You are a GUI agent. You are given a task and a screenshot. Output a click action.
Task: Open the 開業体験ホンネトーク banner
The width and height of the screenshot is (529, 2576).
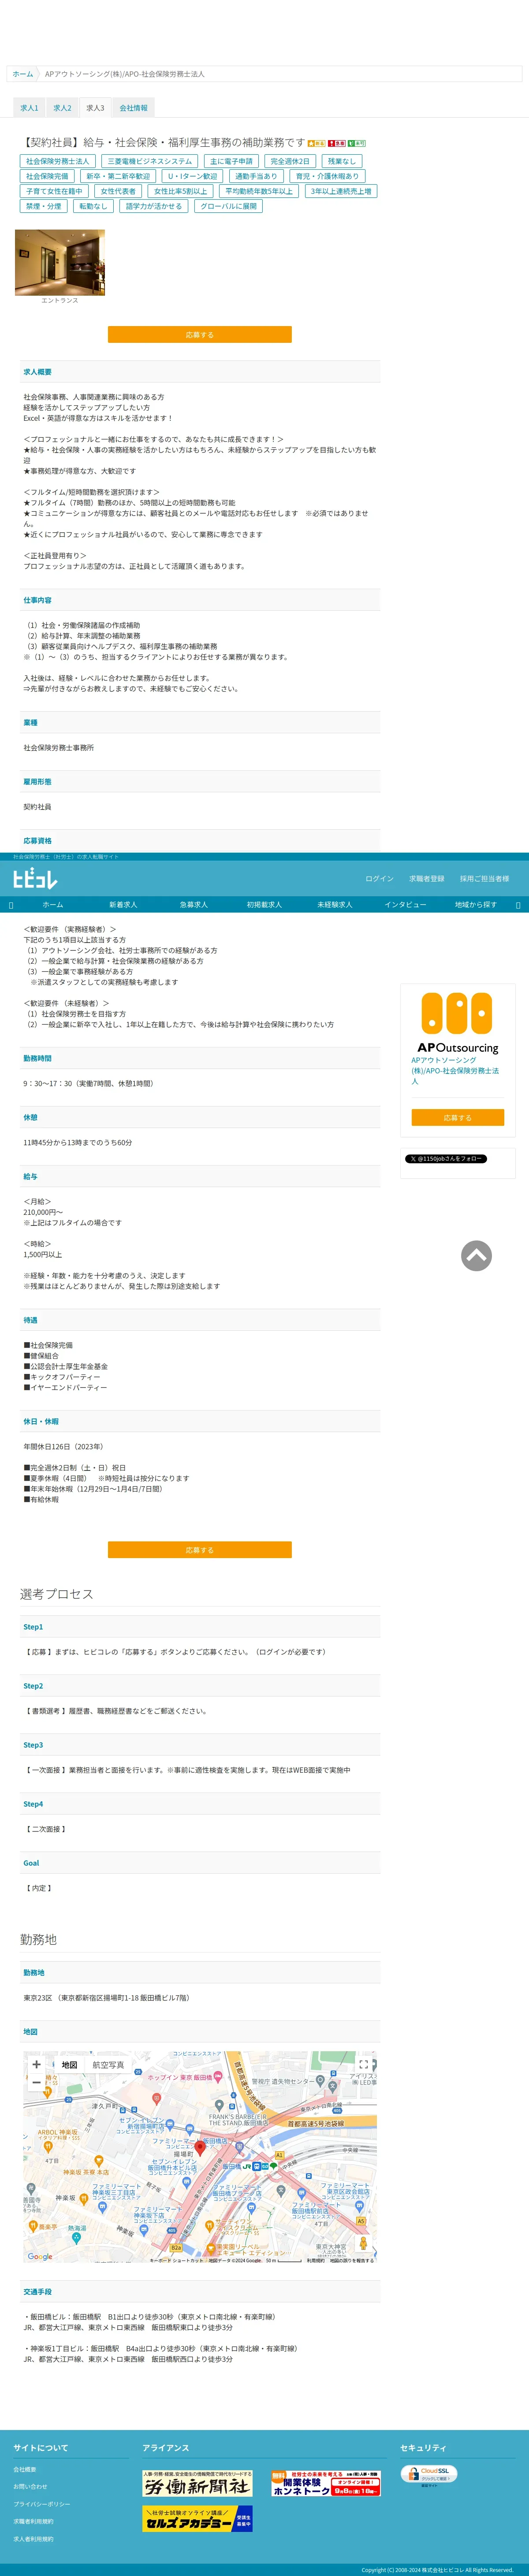click(326, 2484)
